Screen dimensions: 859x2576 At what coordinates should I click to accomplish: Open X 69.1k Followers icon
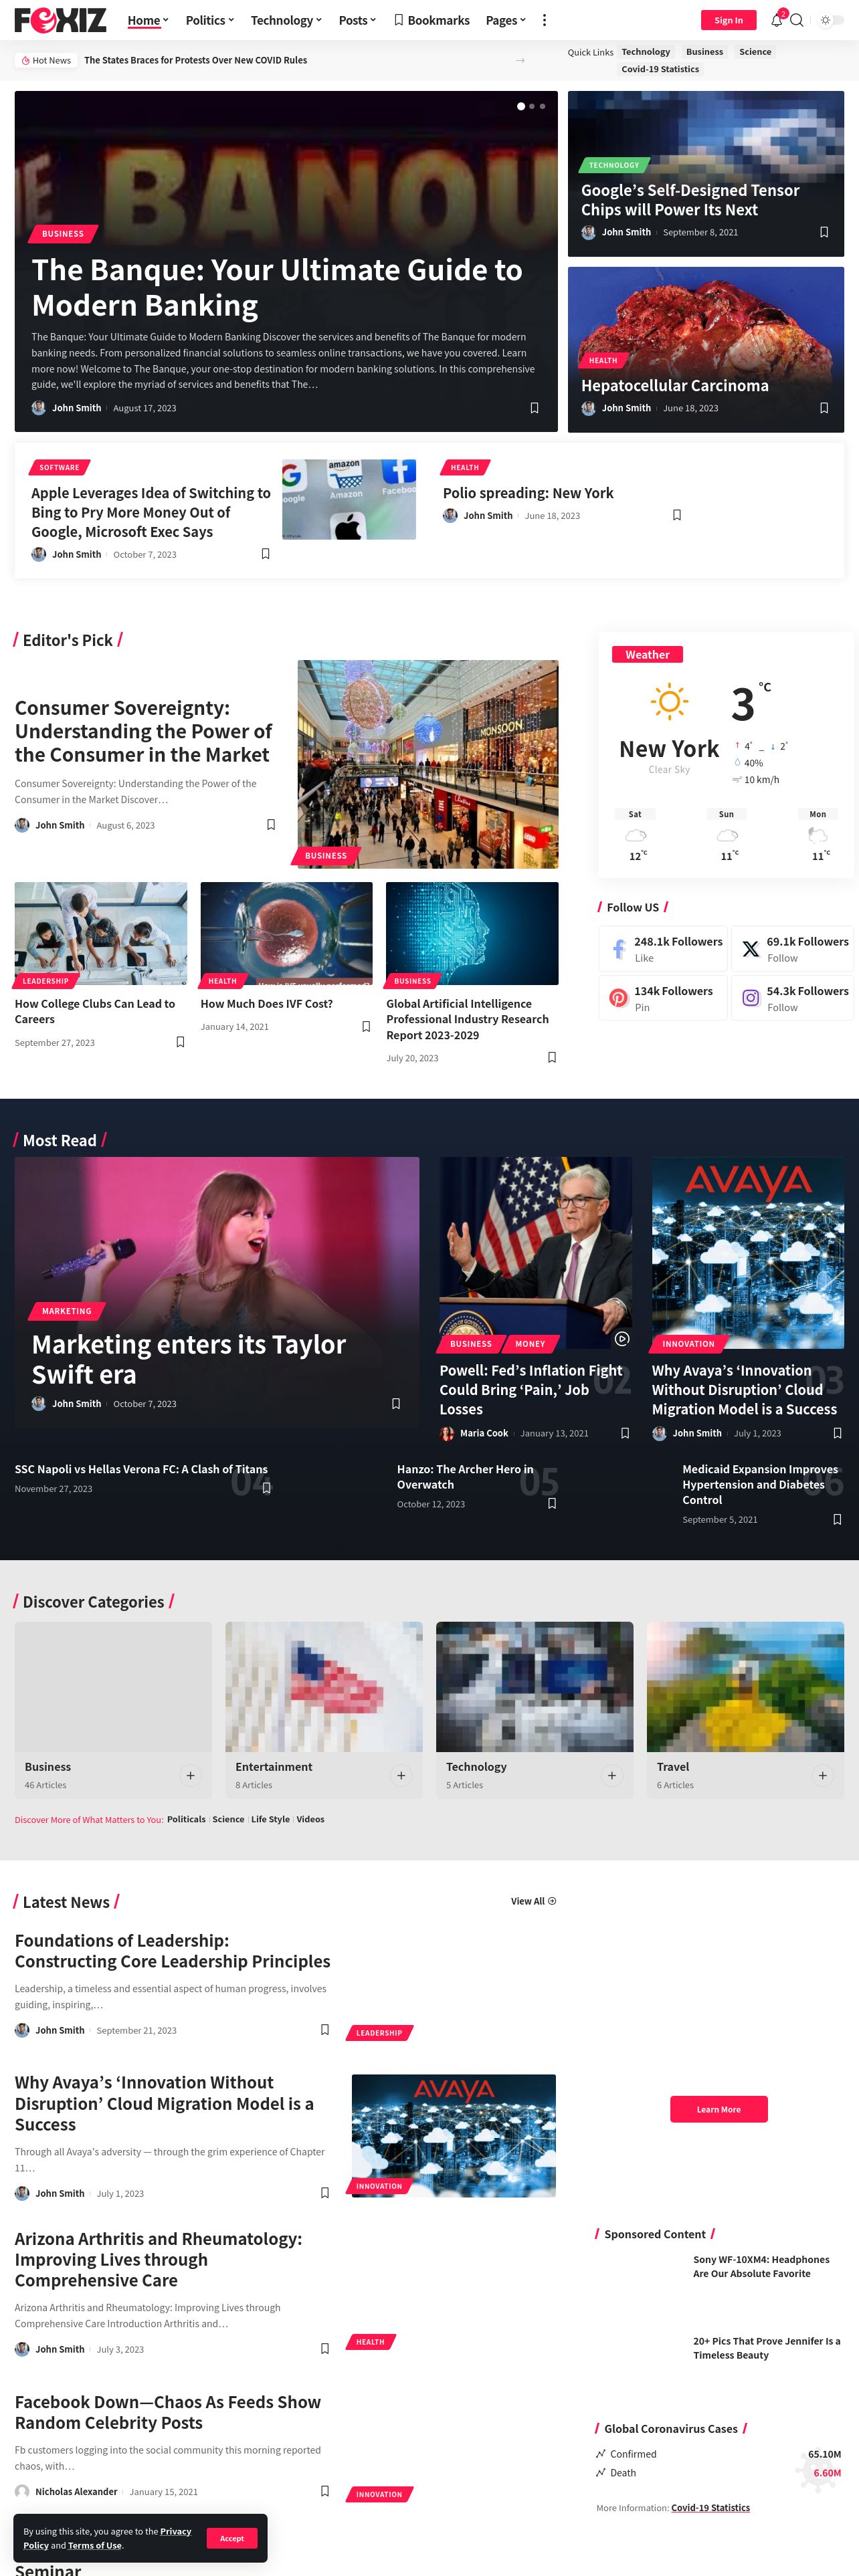(x=751, y=949)
